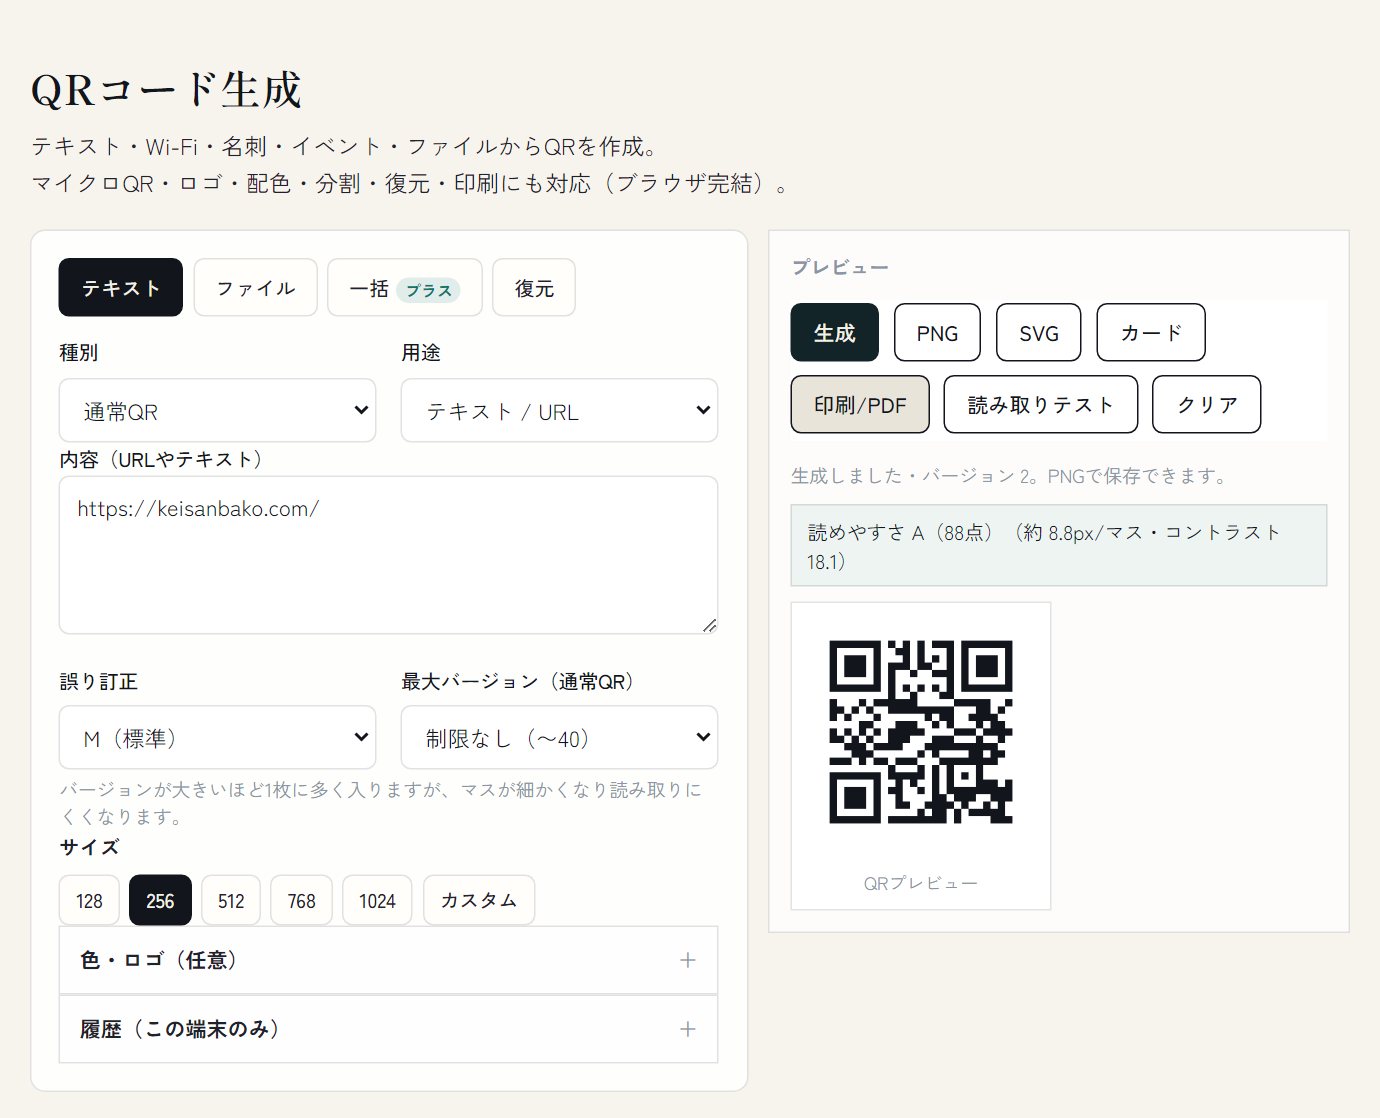Expand the 履歴（この端末のみ） section
The height and width of the screenshot is (1118, 1380).
click(389, 1029)
